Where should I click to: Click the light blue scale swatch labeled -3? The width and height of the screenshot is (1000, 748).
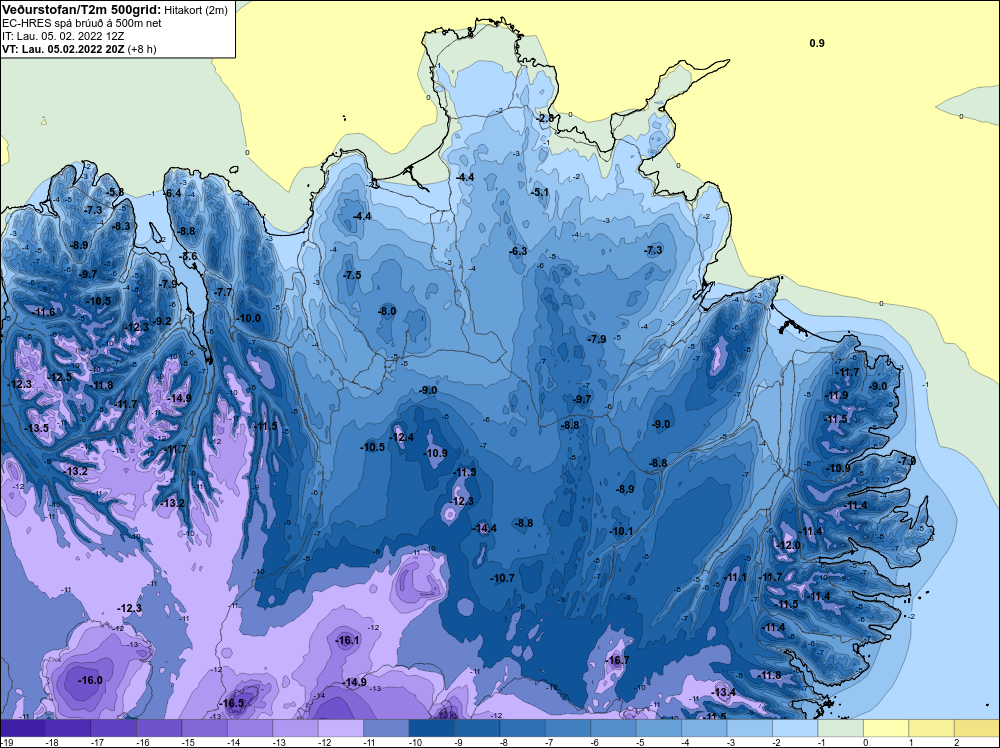point(750,728)
